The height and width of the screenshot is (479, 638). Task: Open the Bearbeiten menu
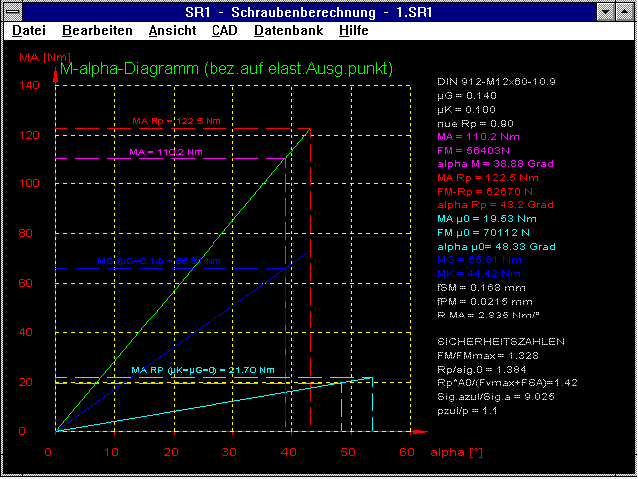[x=93, y=31]
